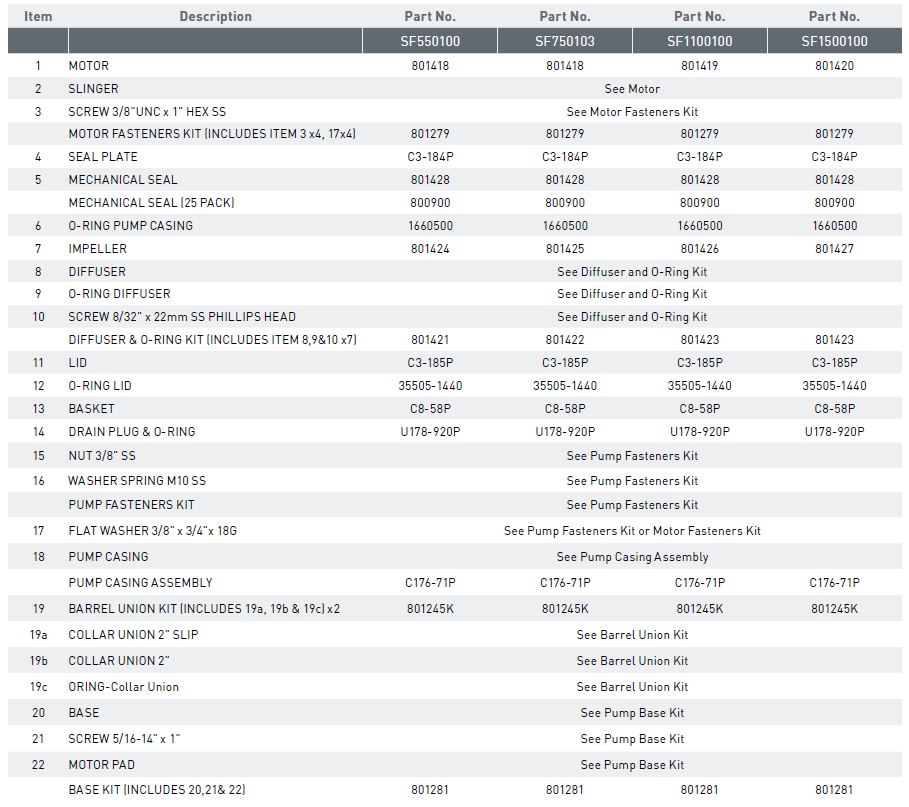Click DIFFUSER & O-RING KIT description
Viewport: 909px width, 807px height.
click(213, 340)
